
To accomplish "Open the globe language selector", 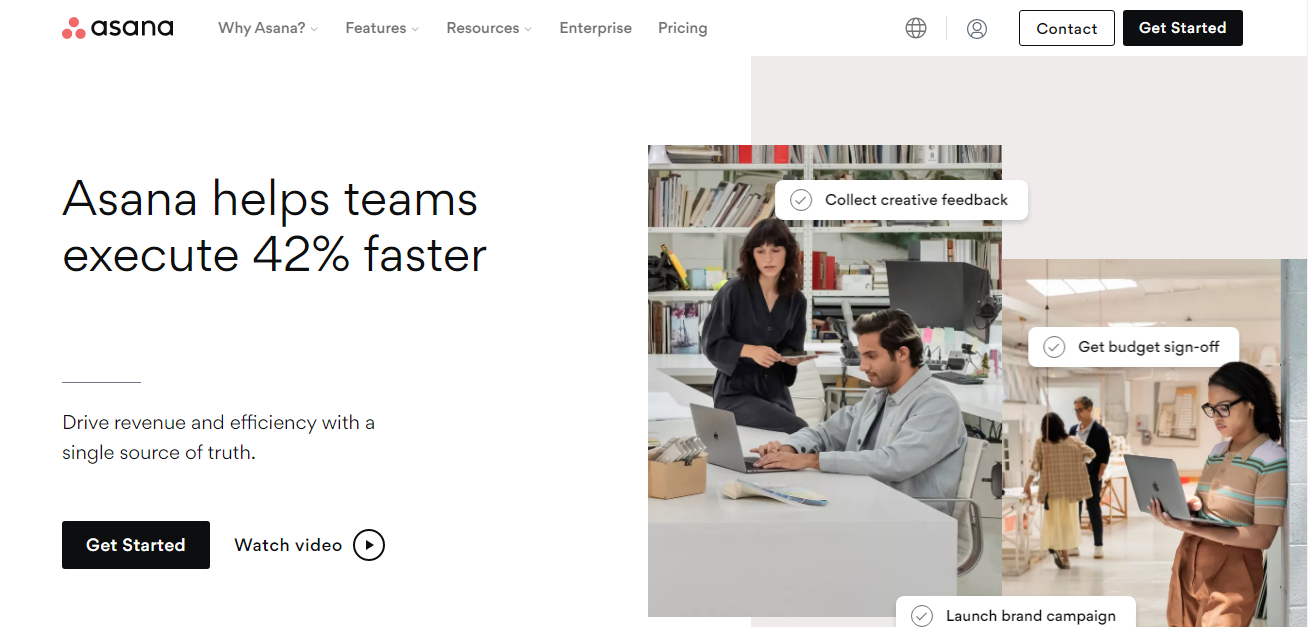I will (915, 28).
